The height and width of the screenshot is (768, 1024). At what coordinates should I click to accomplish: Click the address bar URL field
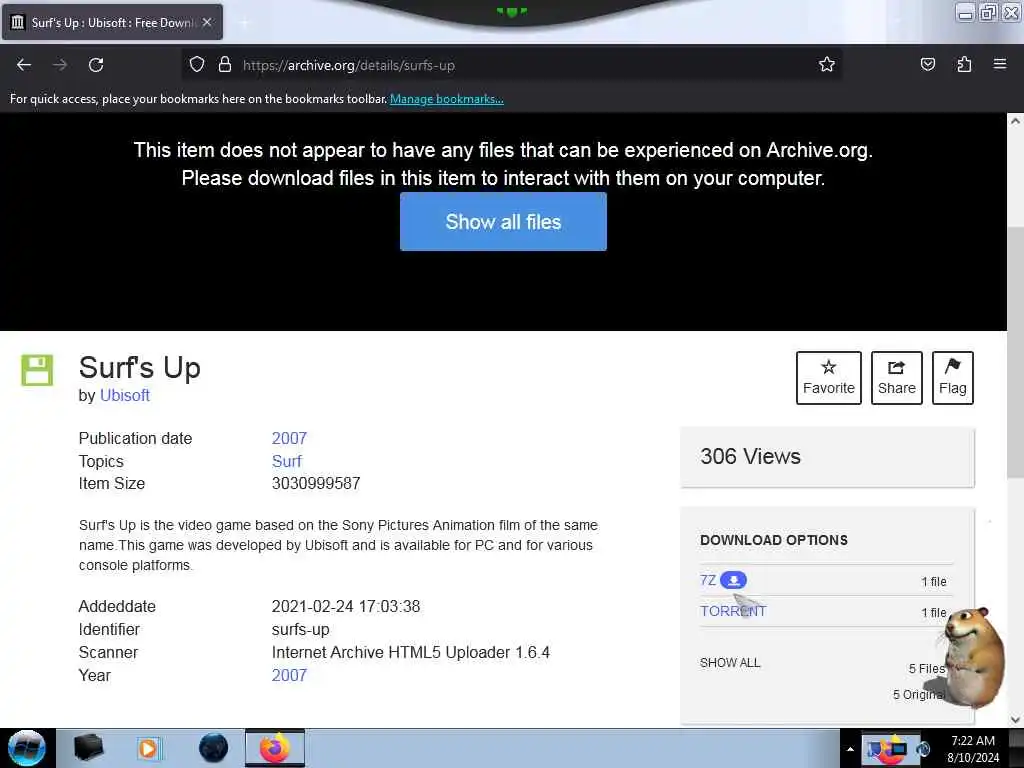click(511, 65)
